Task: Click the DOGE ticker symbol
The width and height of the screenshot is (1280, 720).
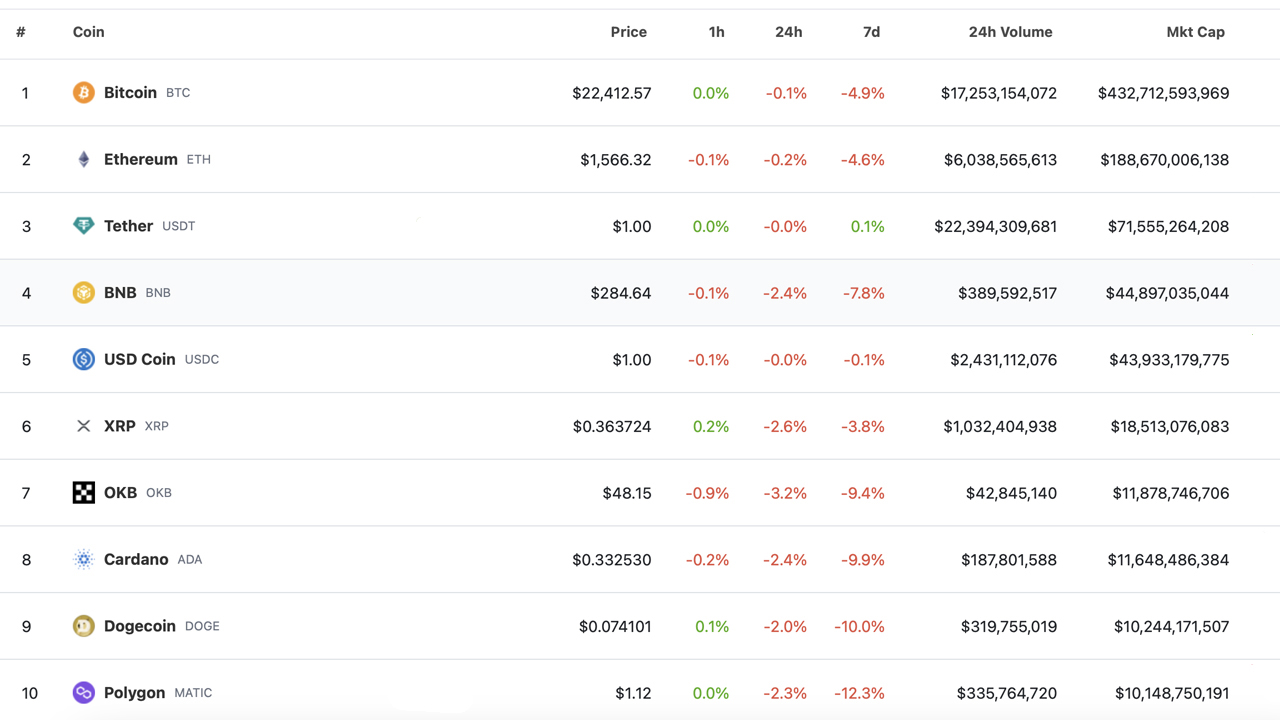Action: tap(202, 627)
